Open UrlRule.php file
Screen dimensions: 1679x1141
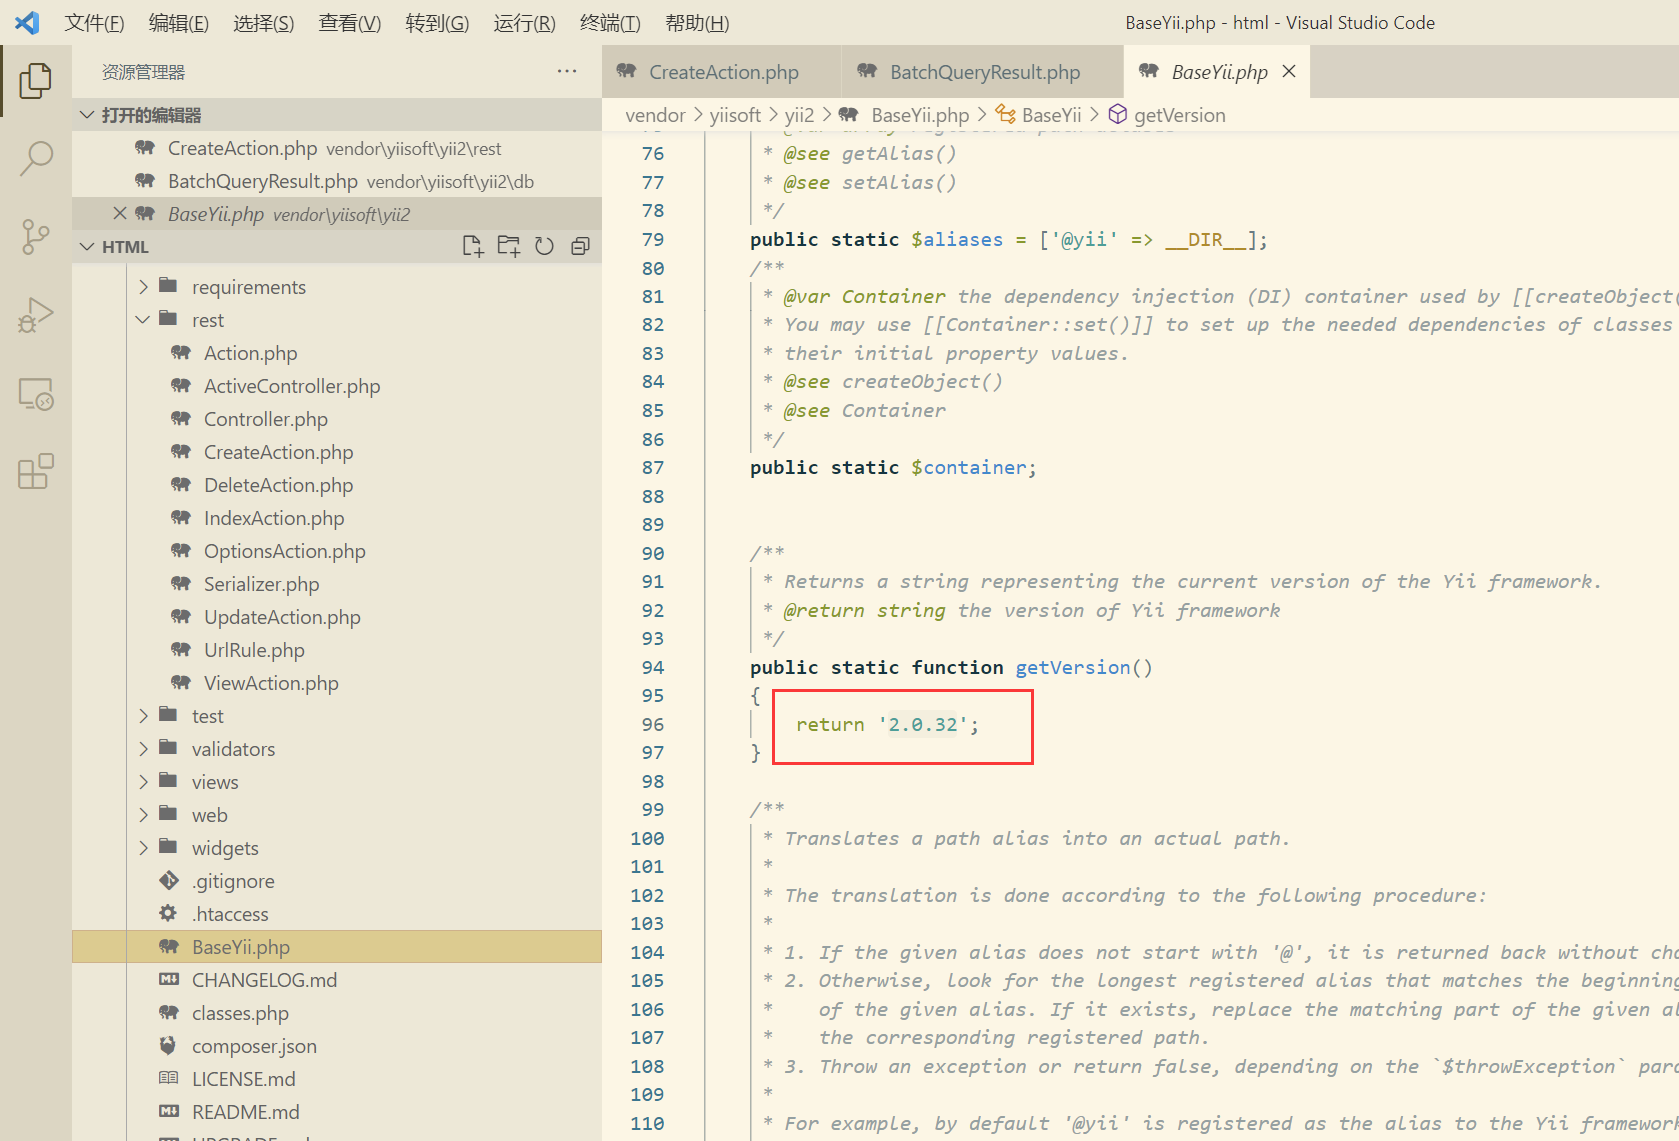(x=254, y=650)
